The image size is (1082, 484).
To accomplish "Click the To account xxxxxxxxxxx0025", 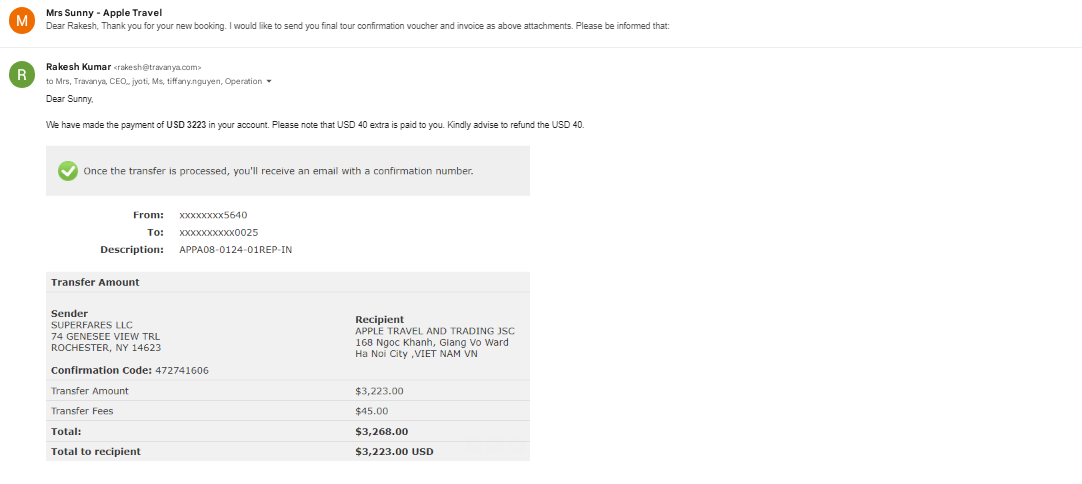I will tap(219, 233).
